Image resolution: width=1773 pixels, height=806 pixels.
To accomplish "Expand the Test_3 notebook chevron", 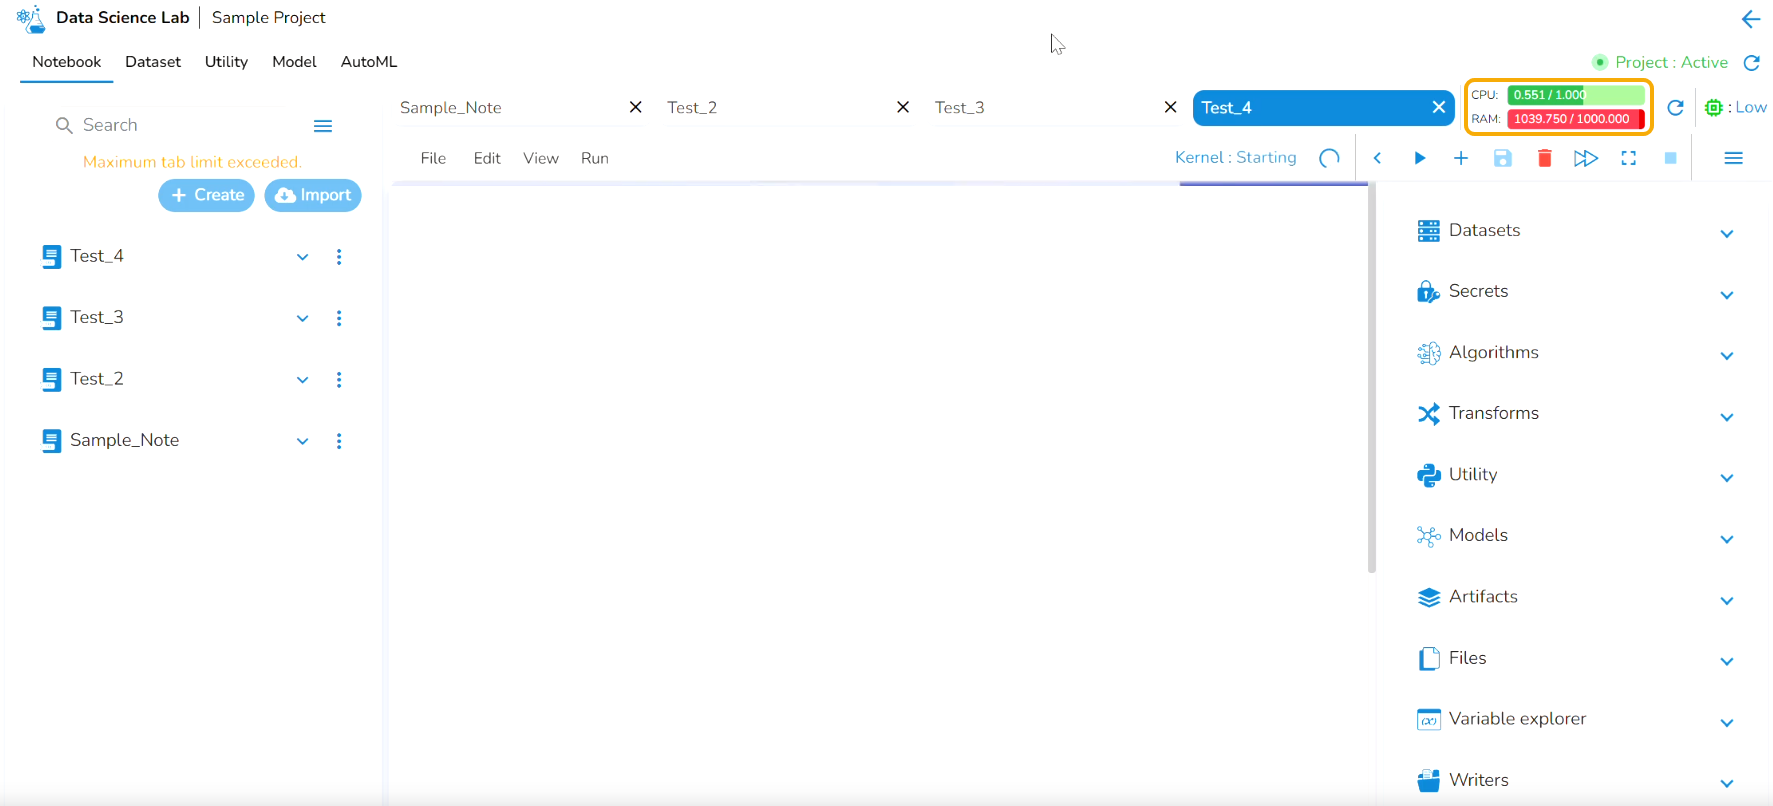I will coord(302,319).
